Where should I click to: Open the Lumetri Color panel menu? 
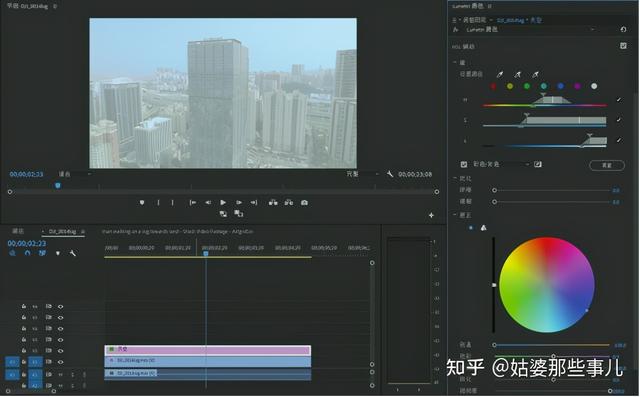[x=489, y=6]
